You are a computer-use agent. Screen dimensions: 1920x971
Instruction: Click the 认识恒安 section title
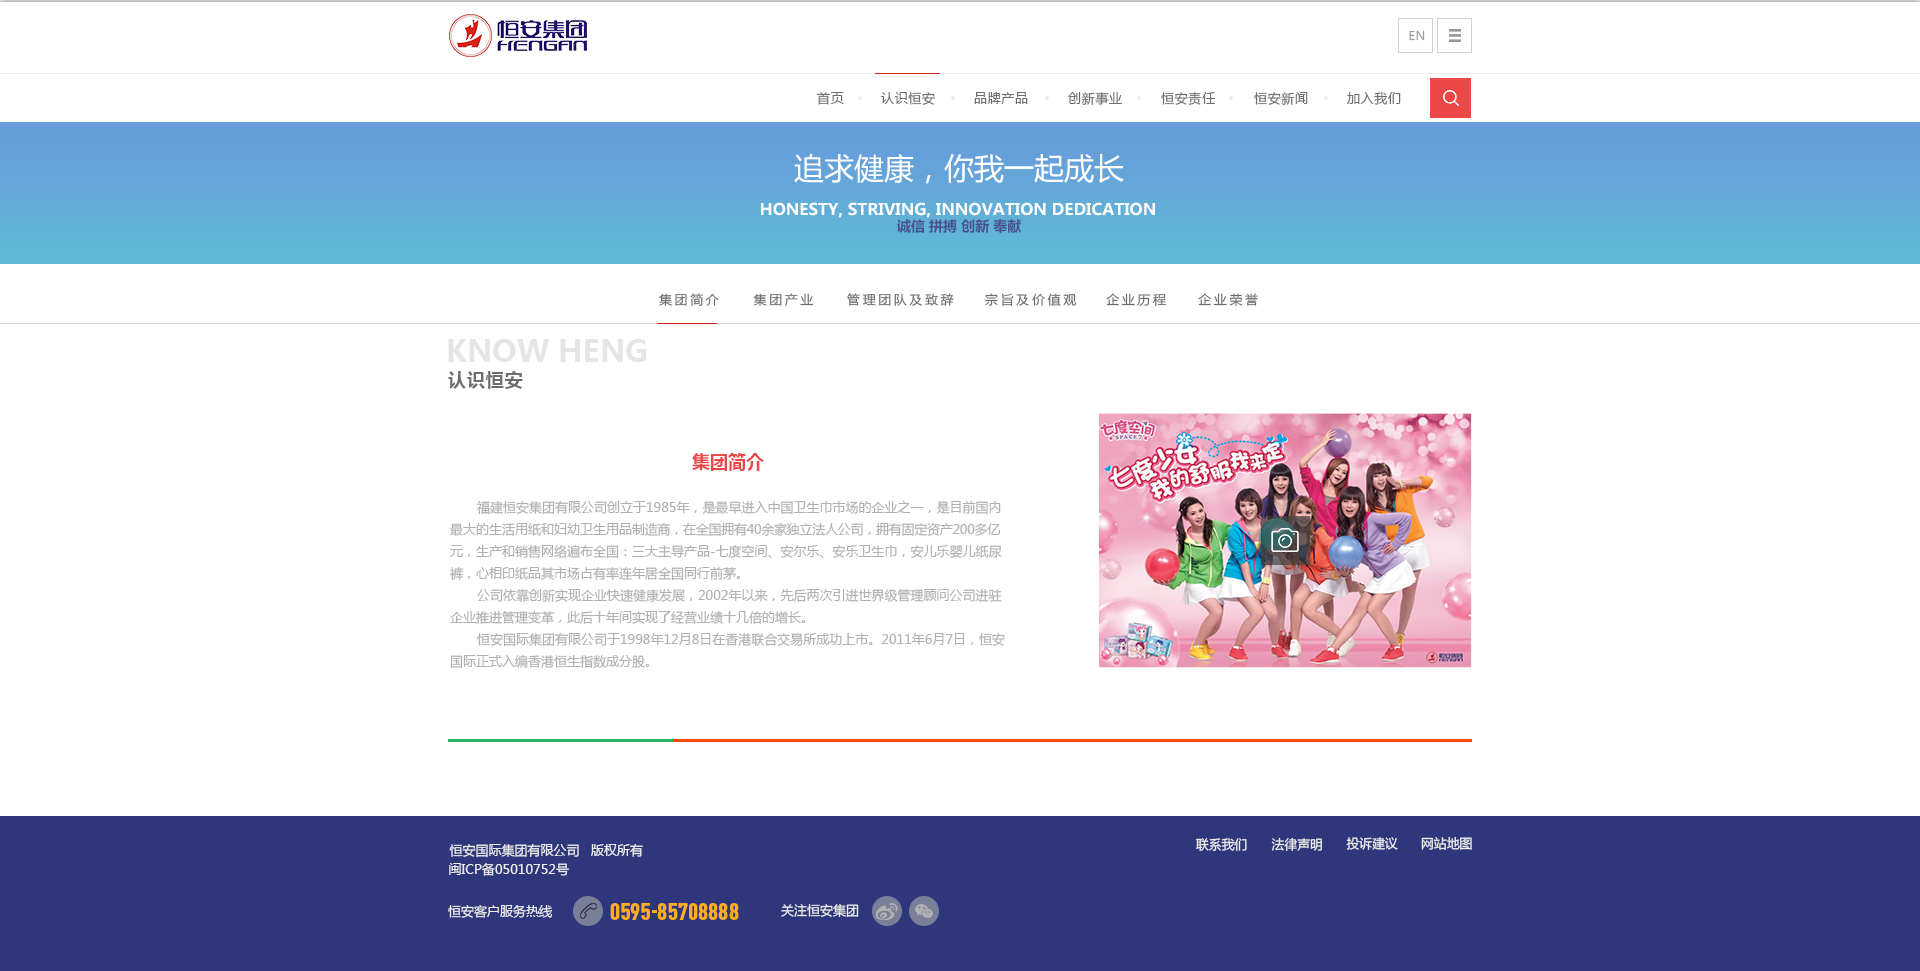[x=485, y=380]
